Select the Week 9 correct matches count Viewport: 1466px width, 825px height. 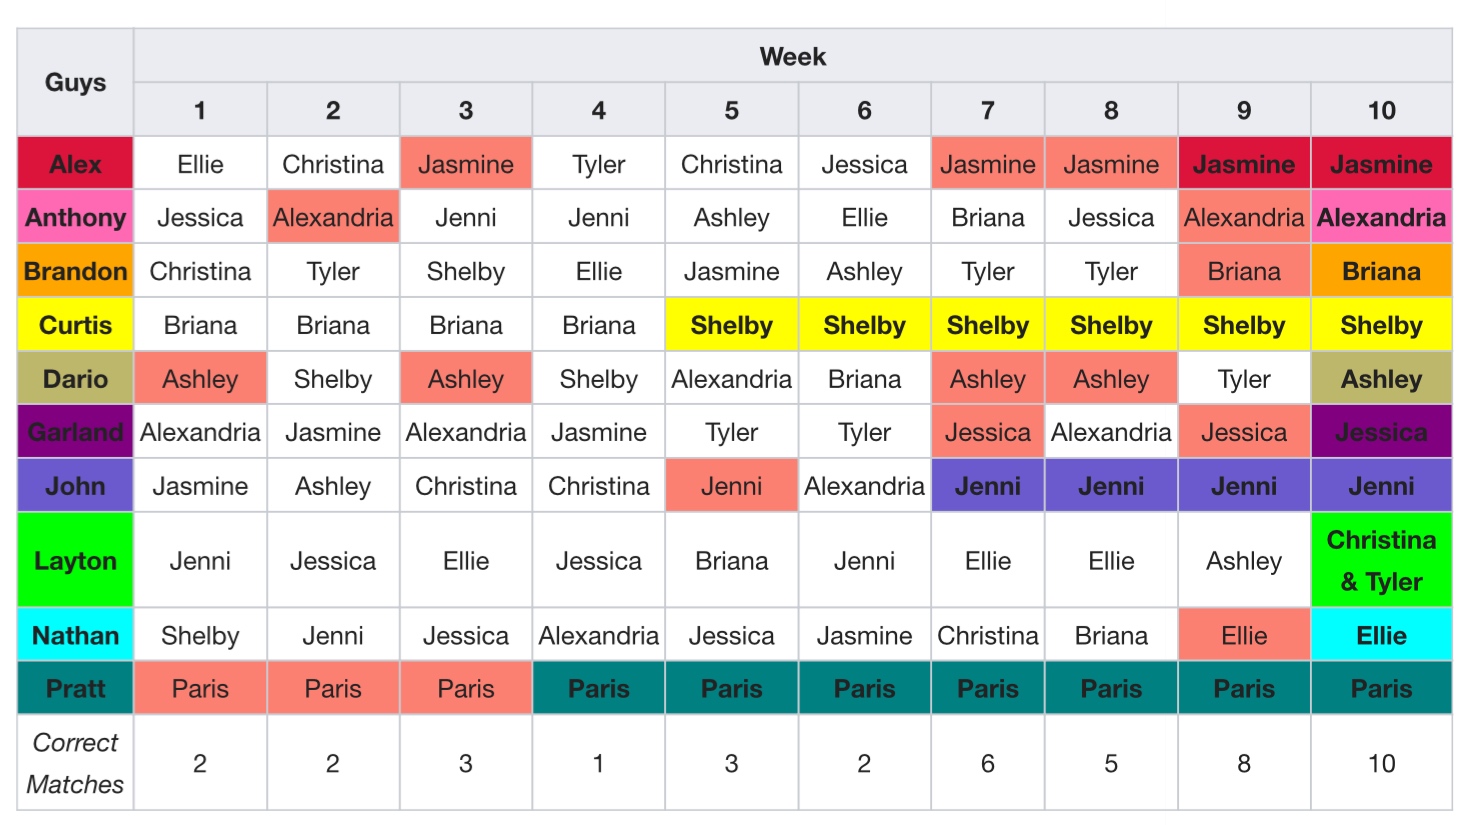click(1243, 763)
